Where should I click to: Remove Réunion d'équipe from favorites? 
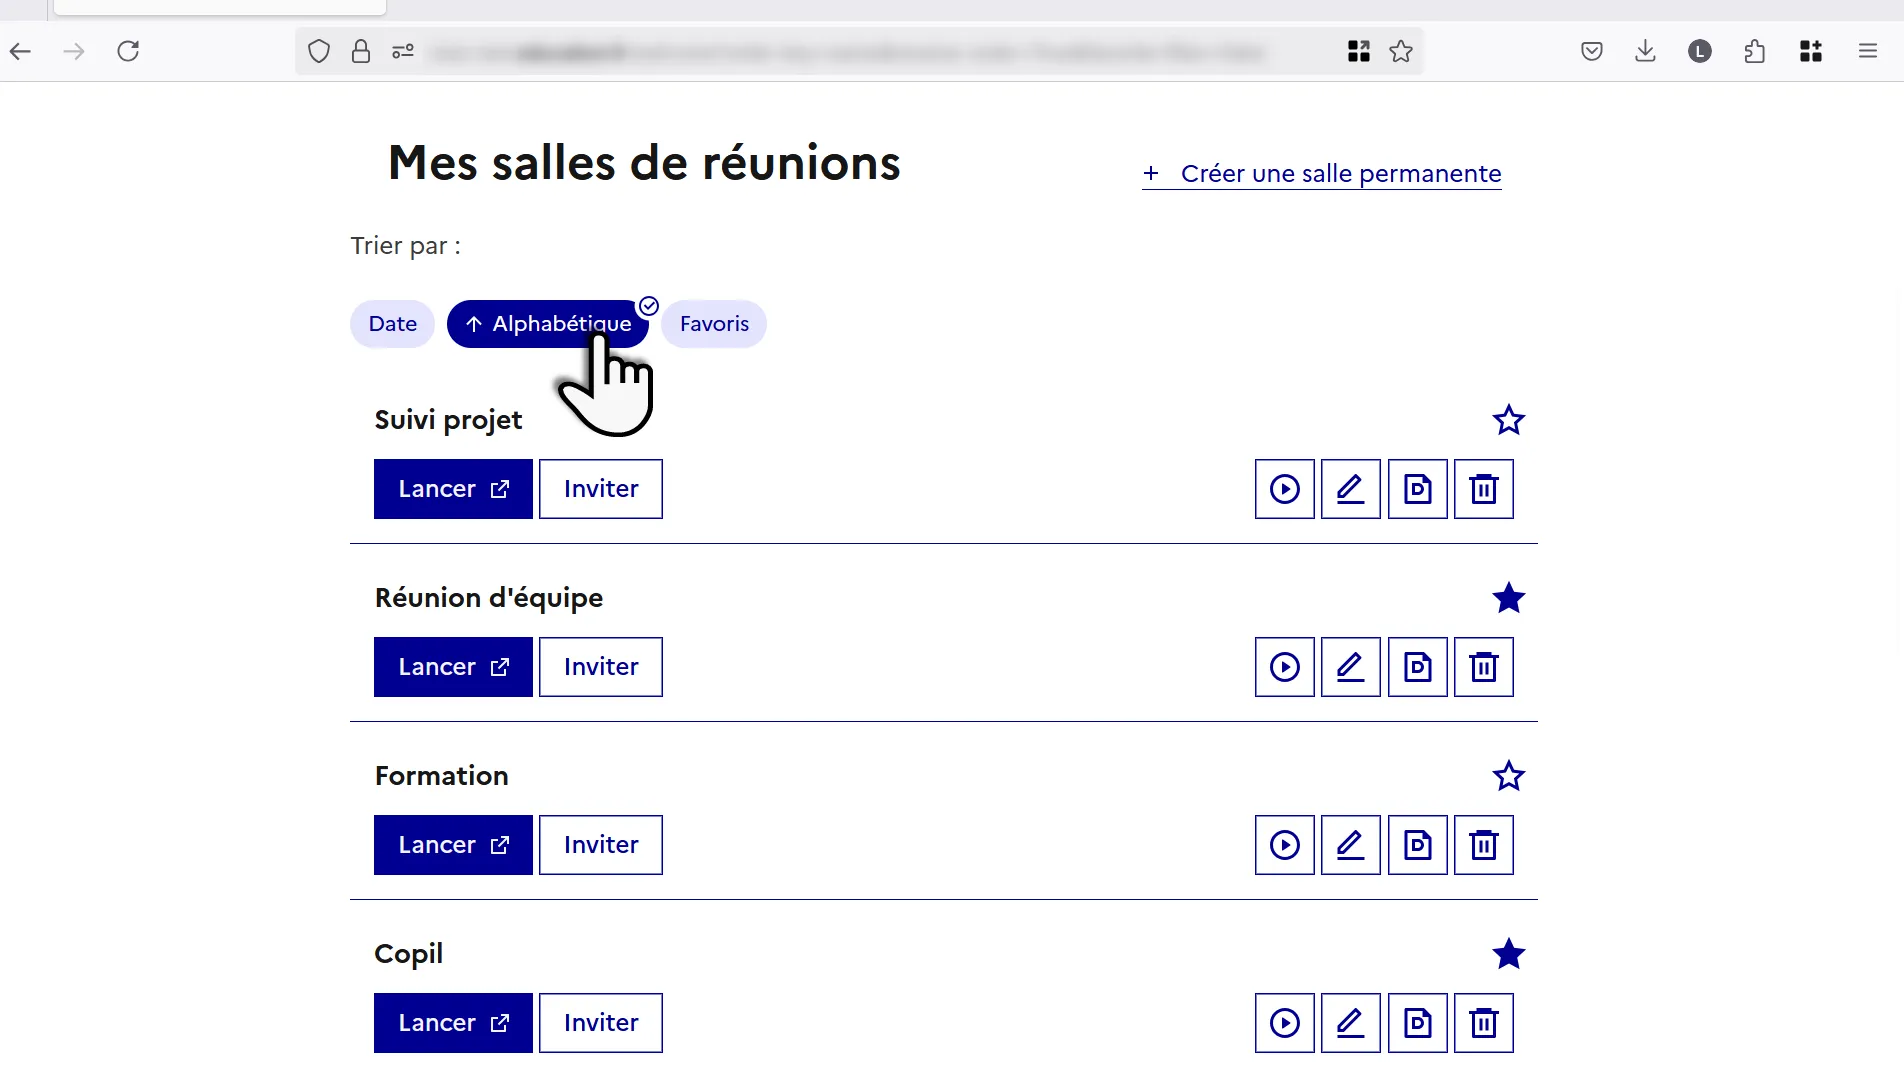[x=1508, y=598]
